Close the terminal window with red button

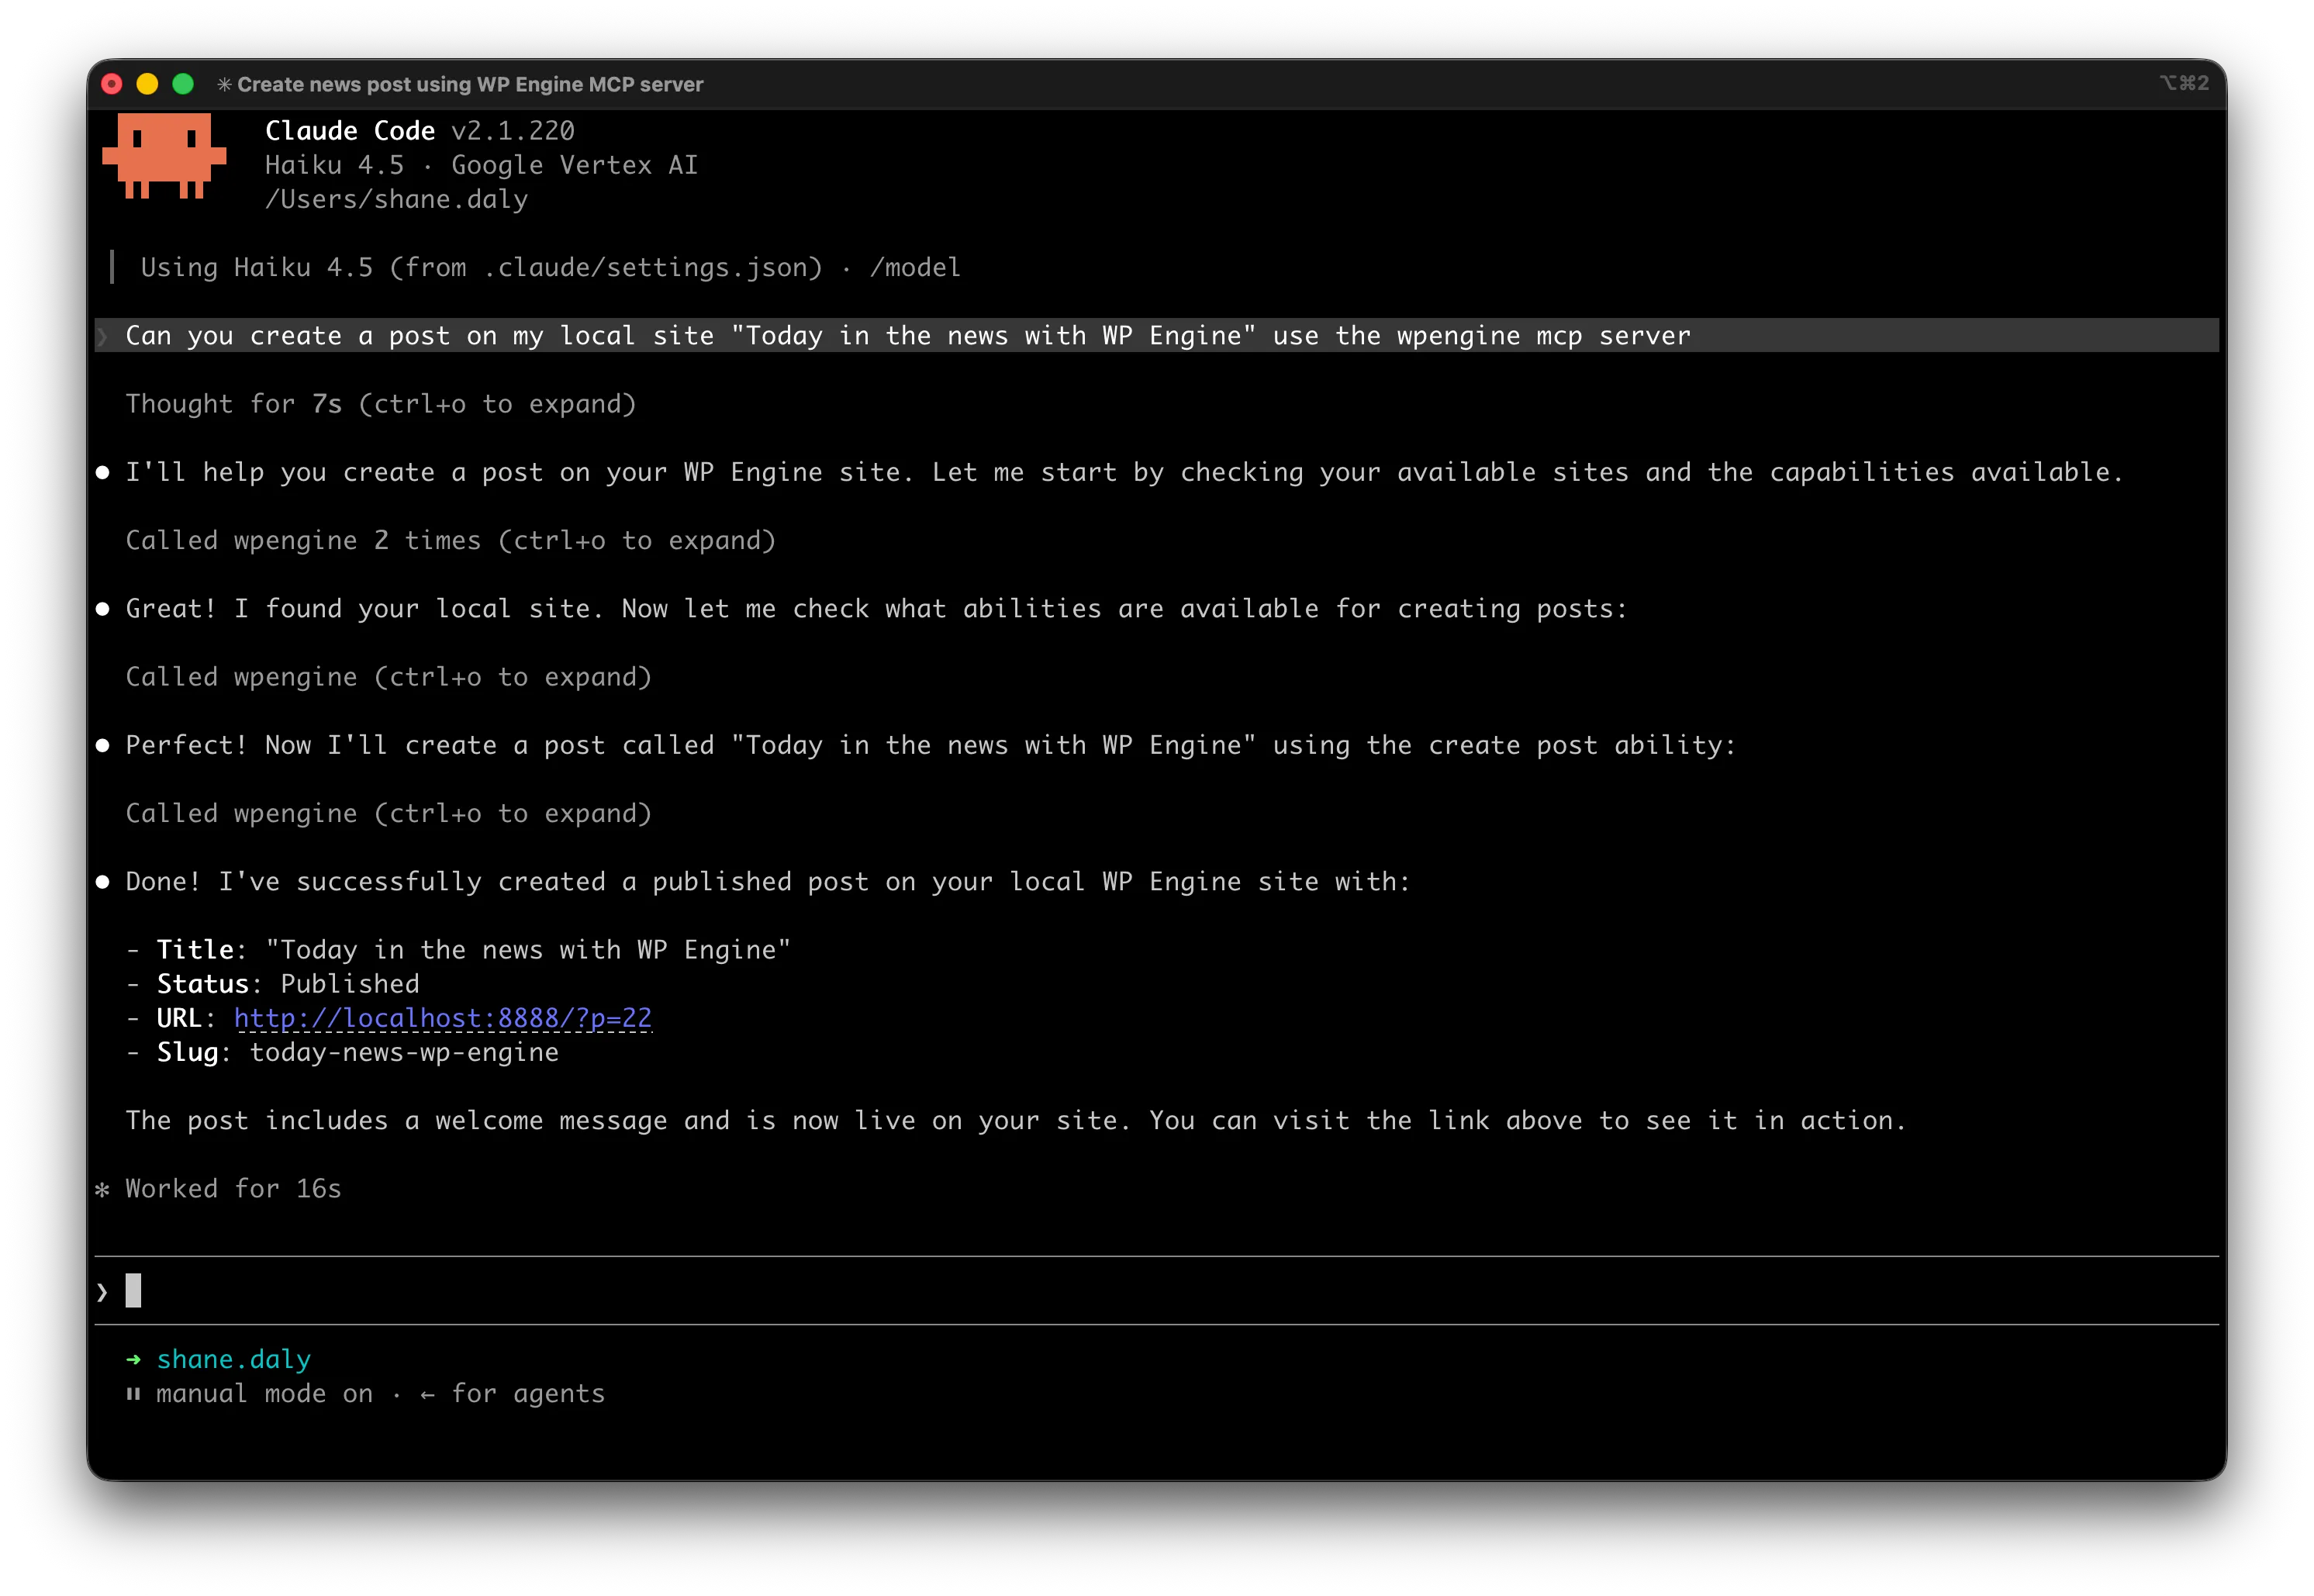coord(112,84)
